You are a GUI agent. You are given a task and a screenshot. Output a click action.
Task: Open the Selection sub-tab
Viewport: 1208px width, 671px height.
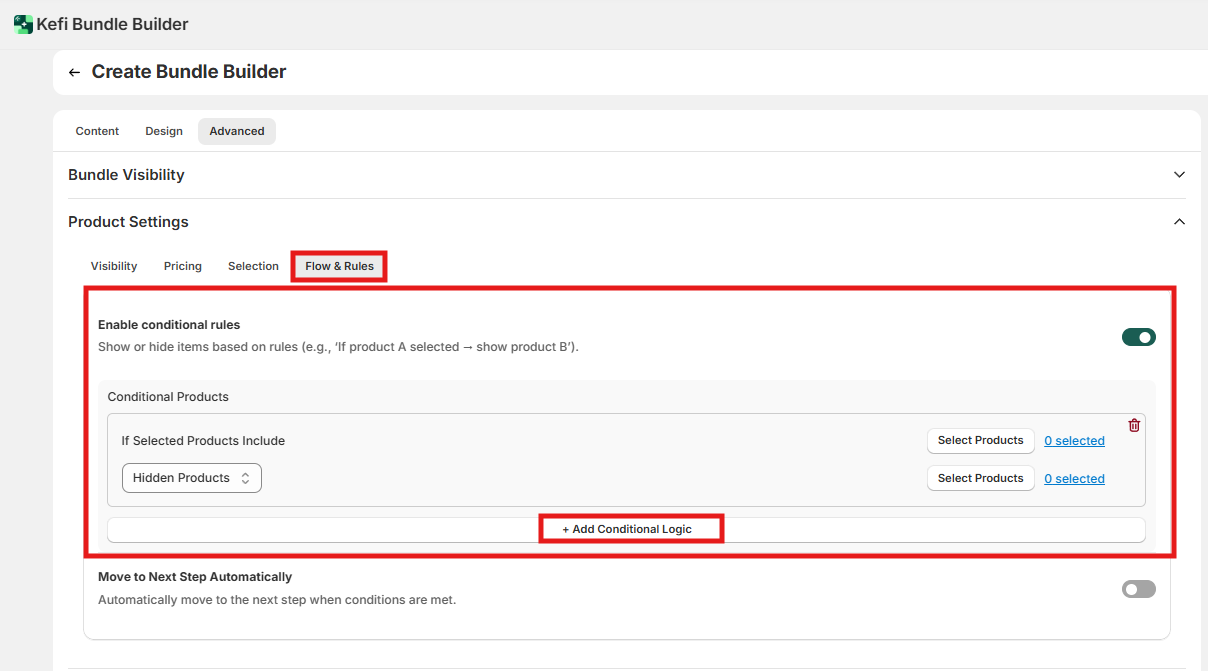point(253,266)
